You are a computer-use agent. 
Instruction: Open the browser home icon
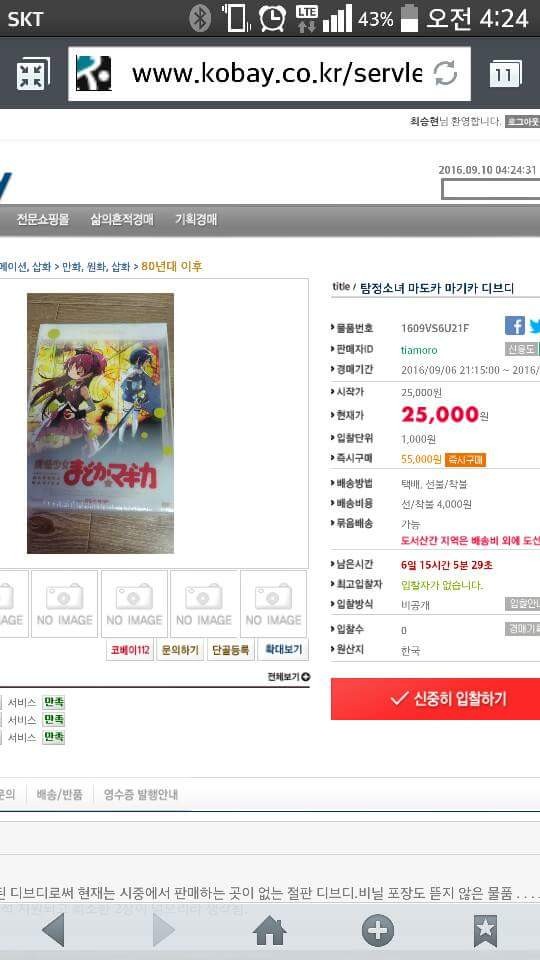point(270,931)
